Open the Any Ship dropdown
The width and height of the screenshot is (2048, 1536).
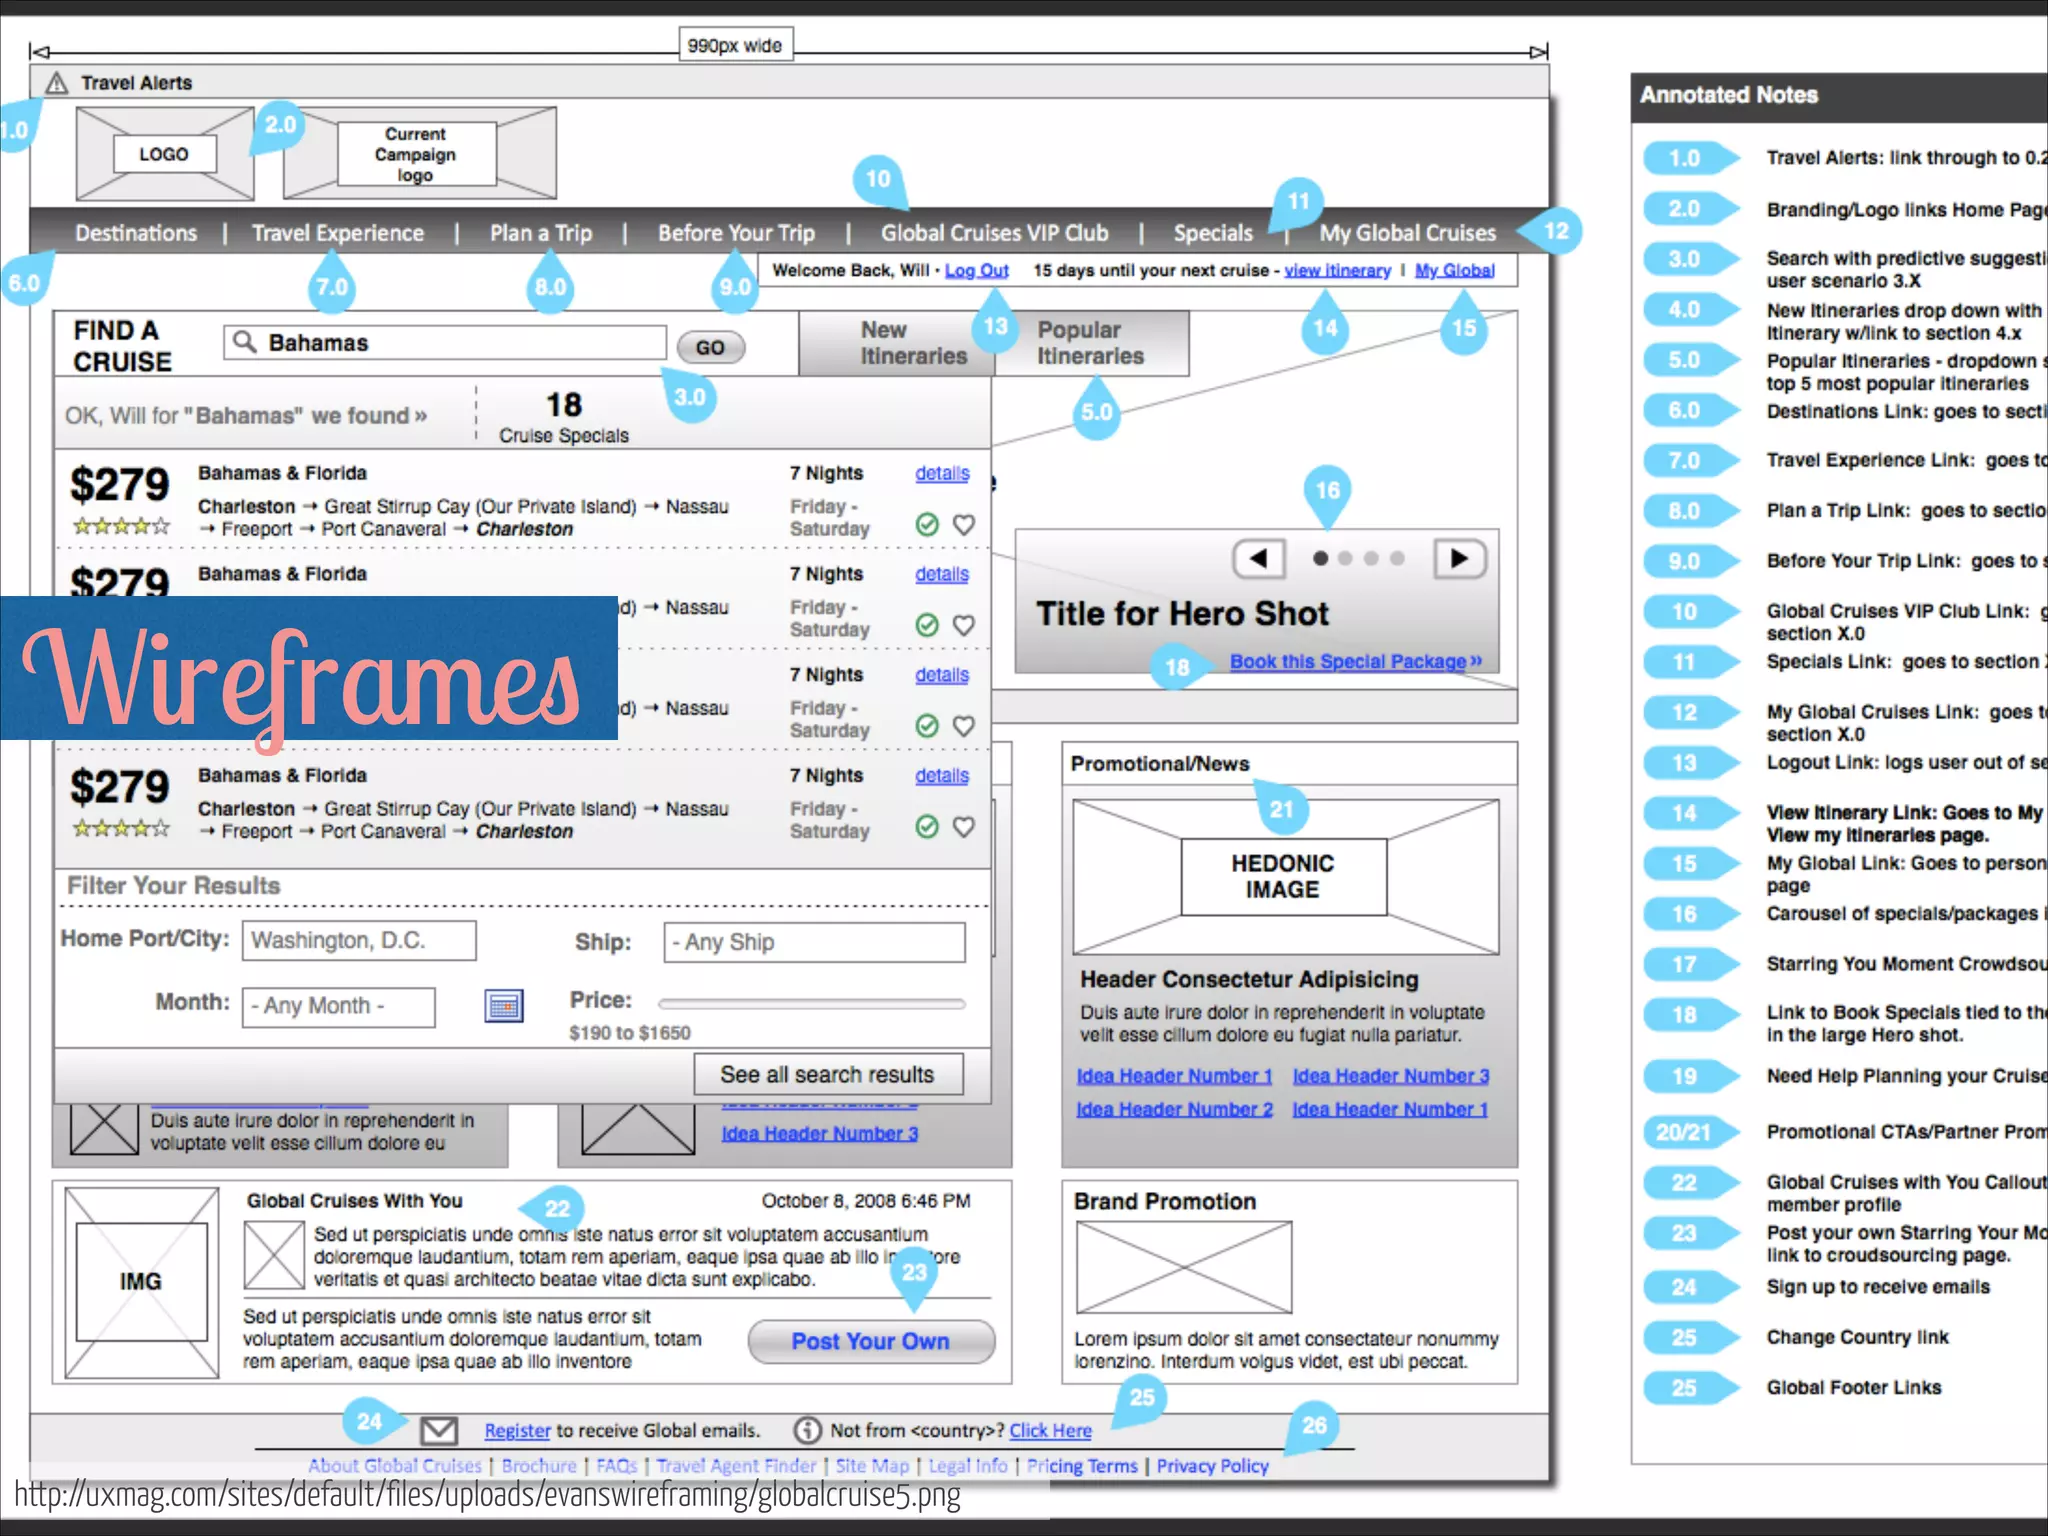click(814, 942)
